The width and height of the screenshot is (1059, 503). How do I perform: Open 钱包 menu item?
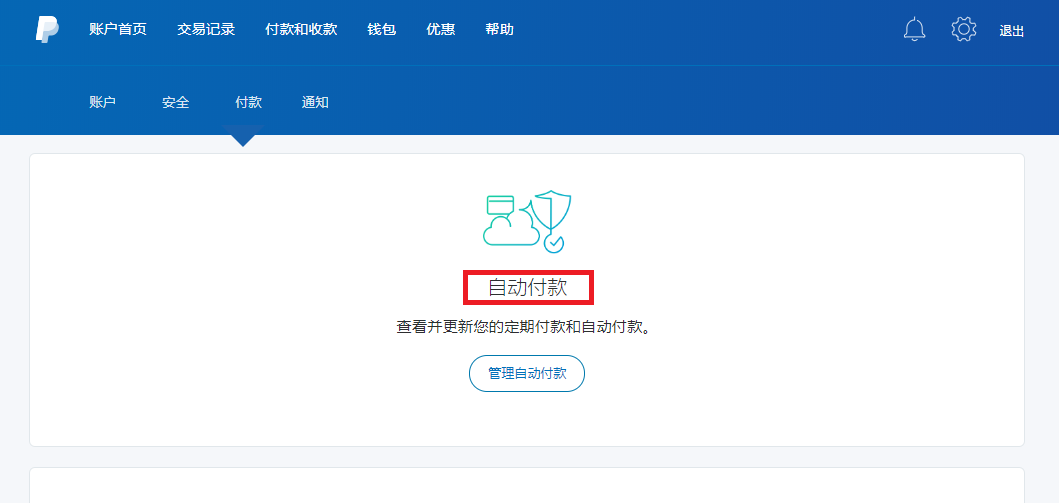tap(382, 30)
